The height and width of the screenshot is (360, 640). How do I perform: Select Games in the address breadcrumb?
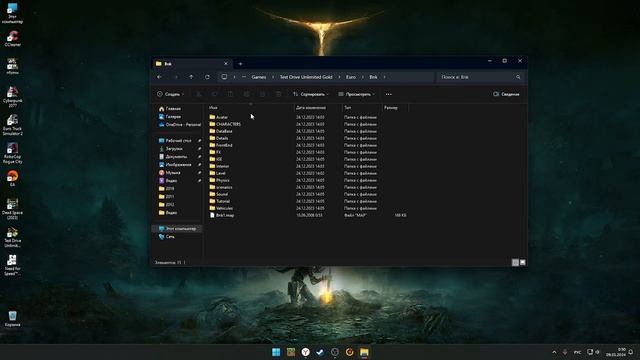point(259,77)
